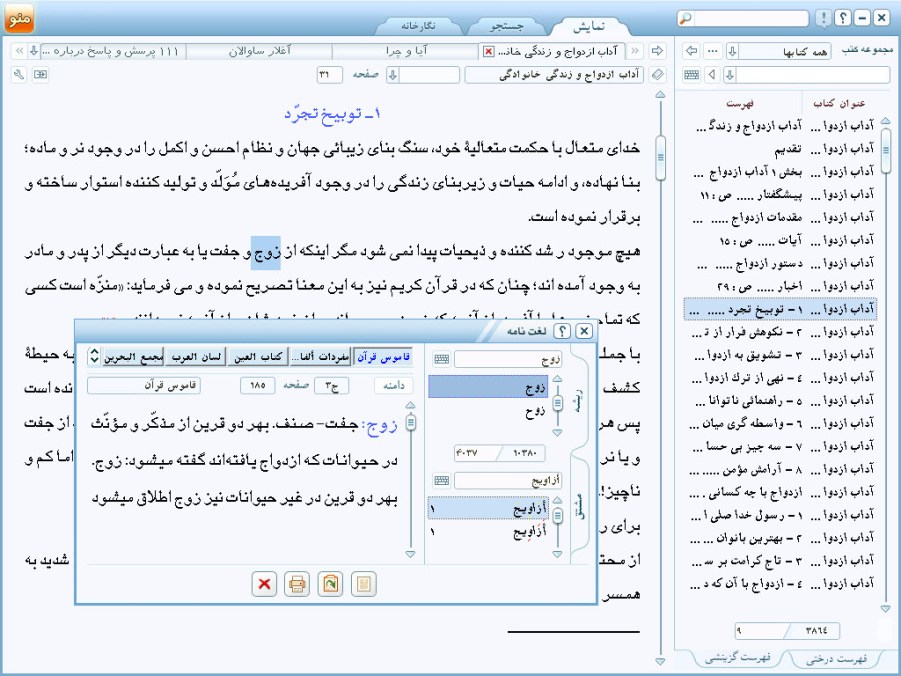Open keyboard beside the زوج root input
The image size is (901, 676).
(x=442, y=360)
